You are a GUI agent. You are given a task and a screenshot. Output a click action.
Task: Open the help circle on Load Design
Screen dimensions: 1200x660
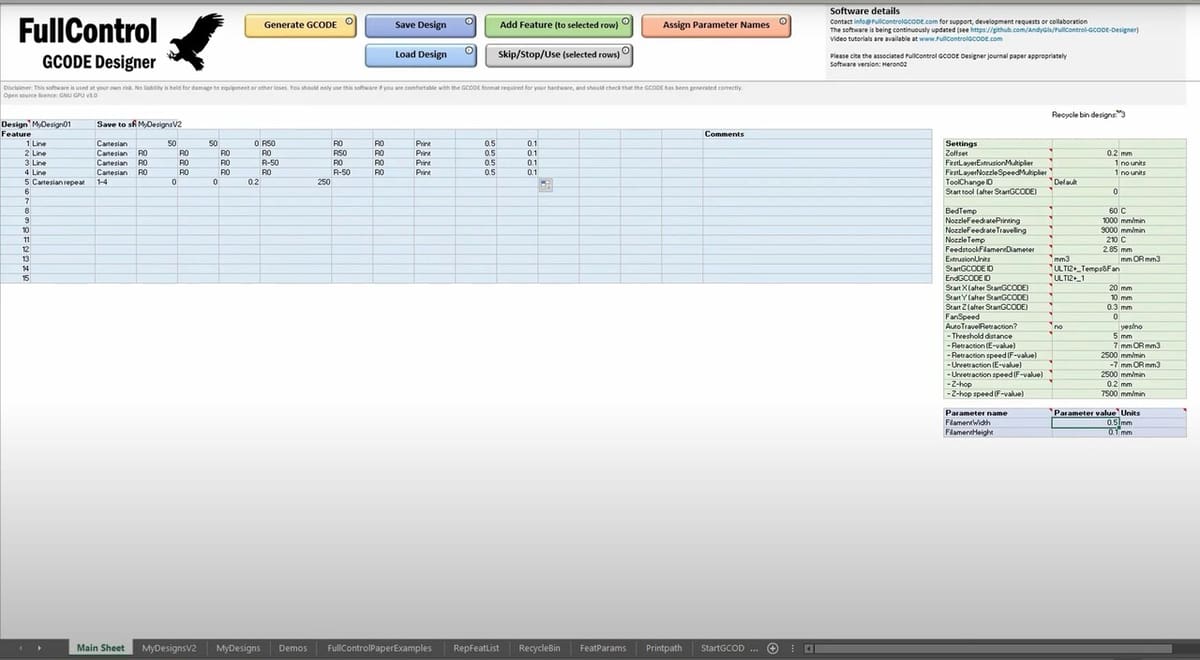tap(469, 48)
